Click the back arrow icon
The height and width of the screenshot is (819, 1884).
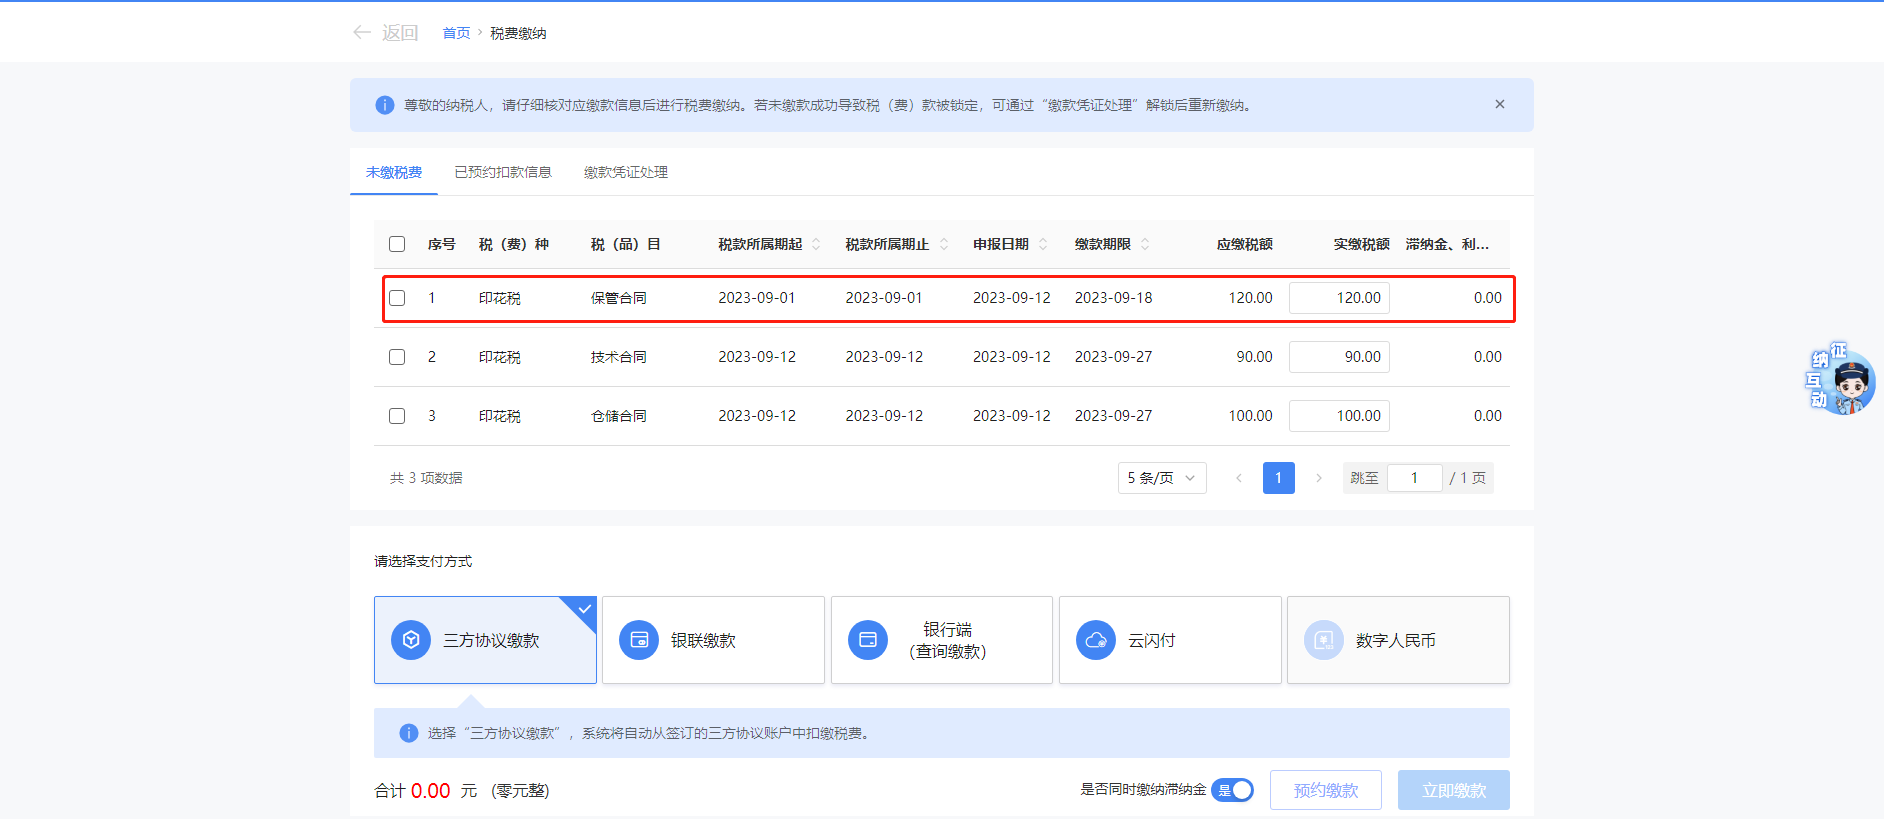click(362, 33)
